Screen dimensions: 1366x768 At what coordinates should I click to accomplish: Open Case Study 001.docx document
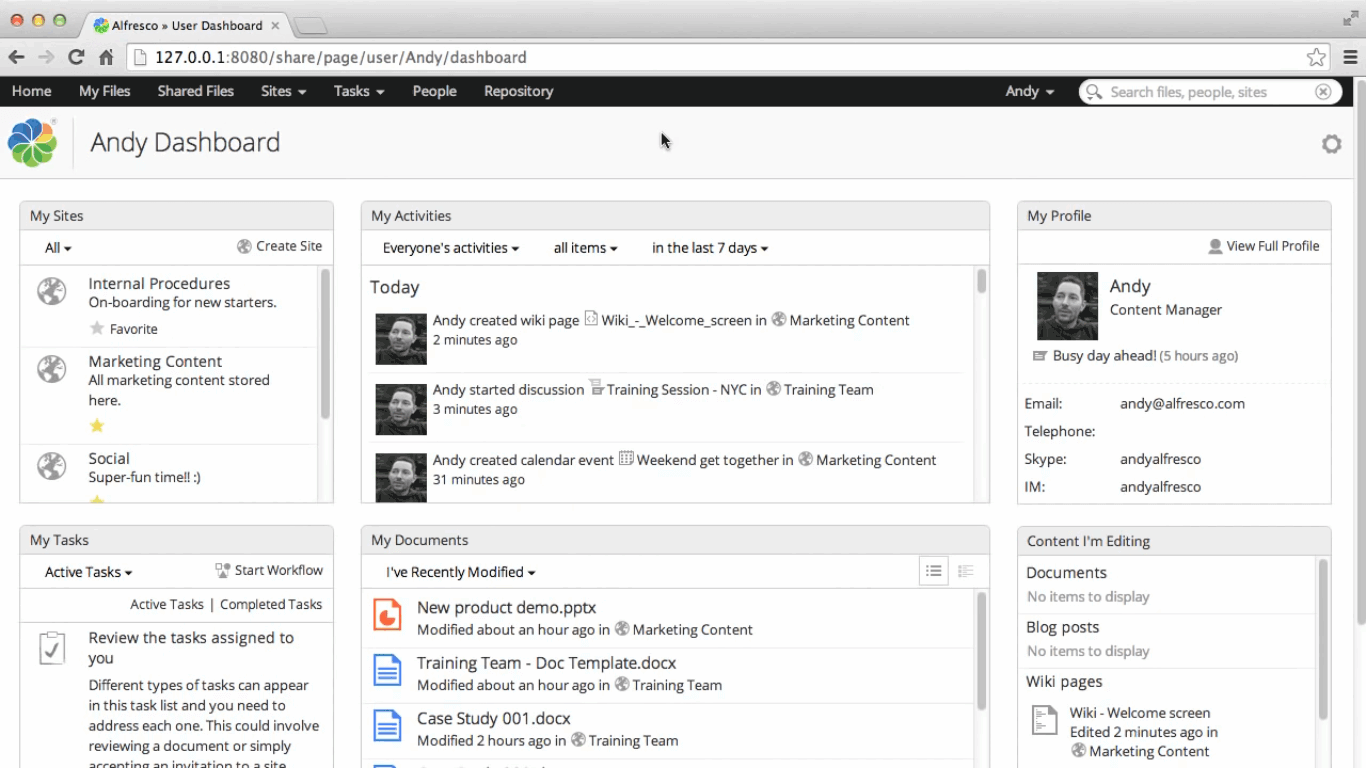click(x=494, y=718)
